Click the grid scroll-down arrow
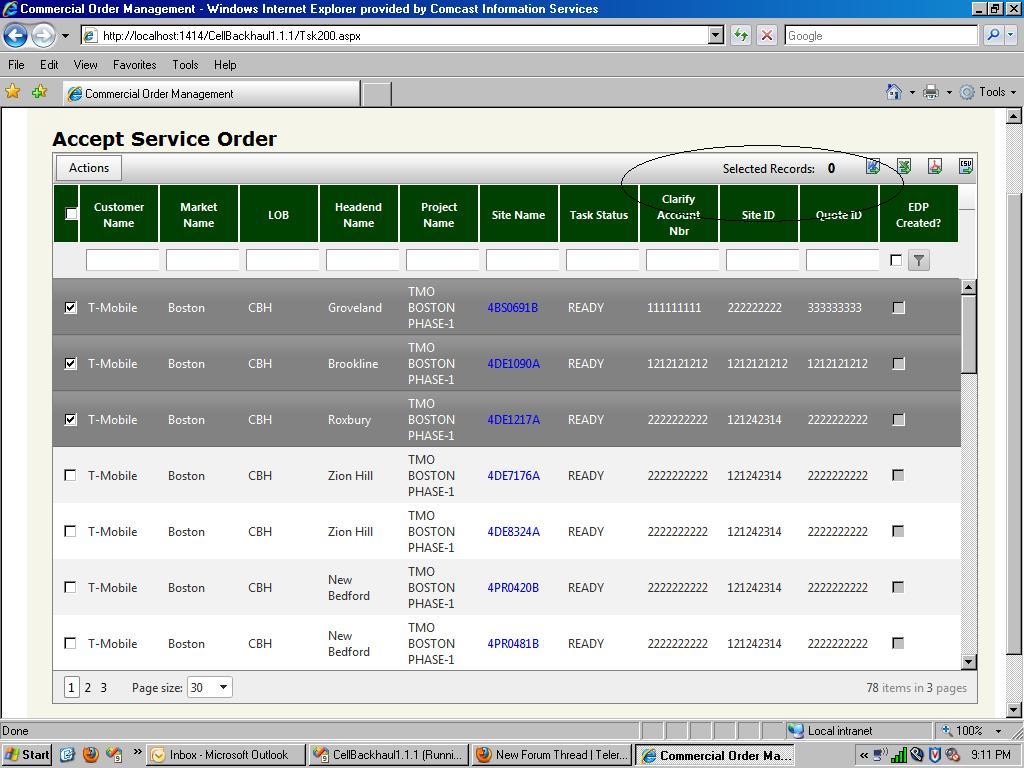The width and height of the screenshot is (1024, 768). [x=968, y=662]
